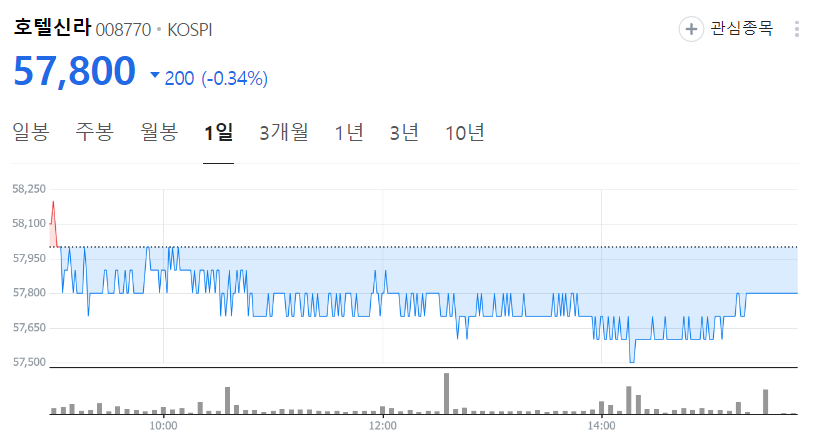This screenshot has height=434, width=815.
Task: Click the 58,100 y-axis label
Action: (x=29, y=223)
